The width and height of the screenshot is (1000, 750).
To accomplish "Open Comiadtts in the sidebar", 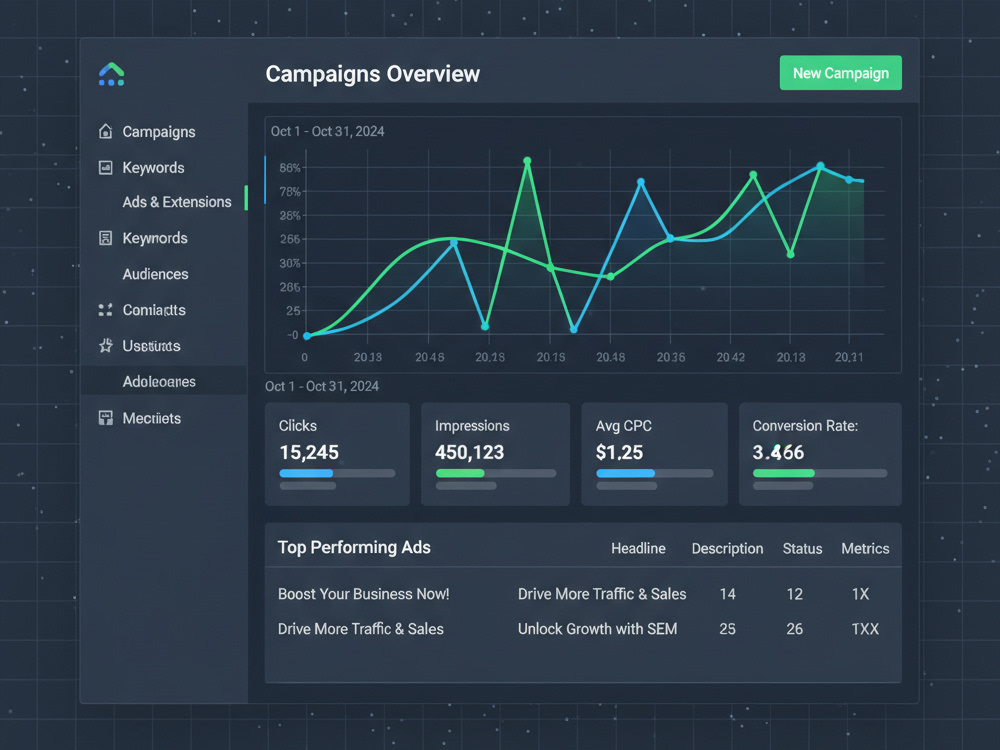I will click(x=154, y=310).
